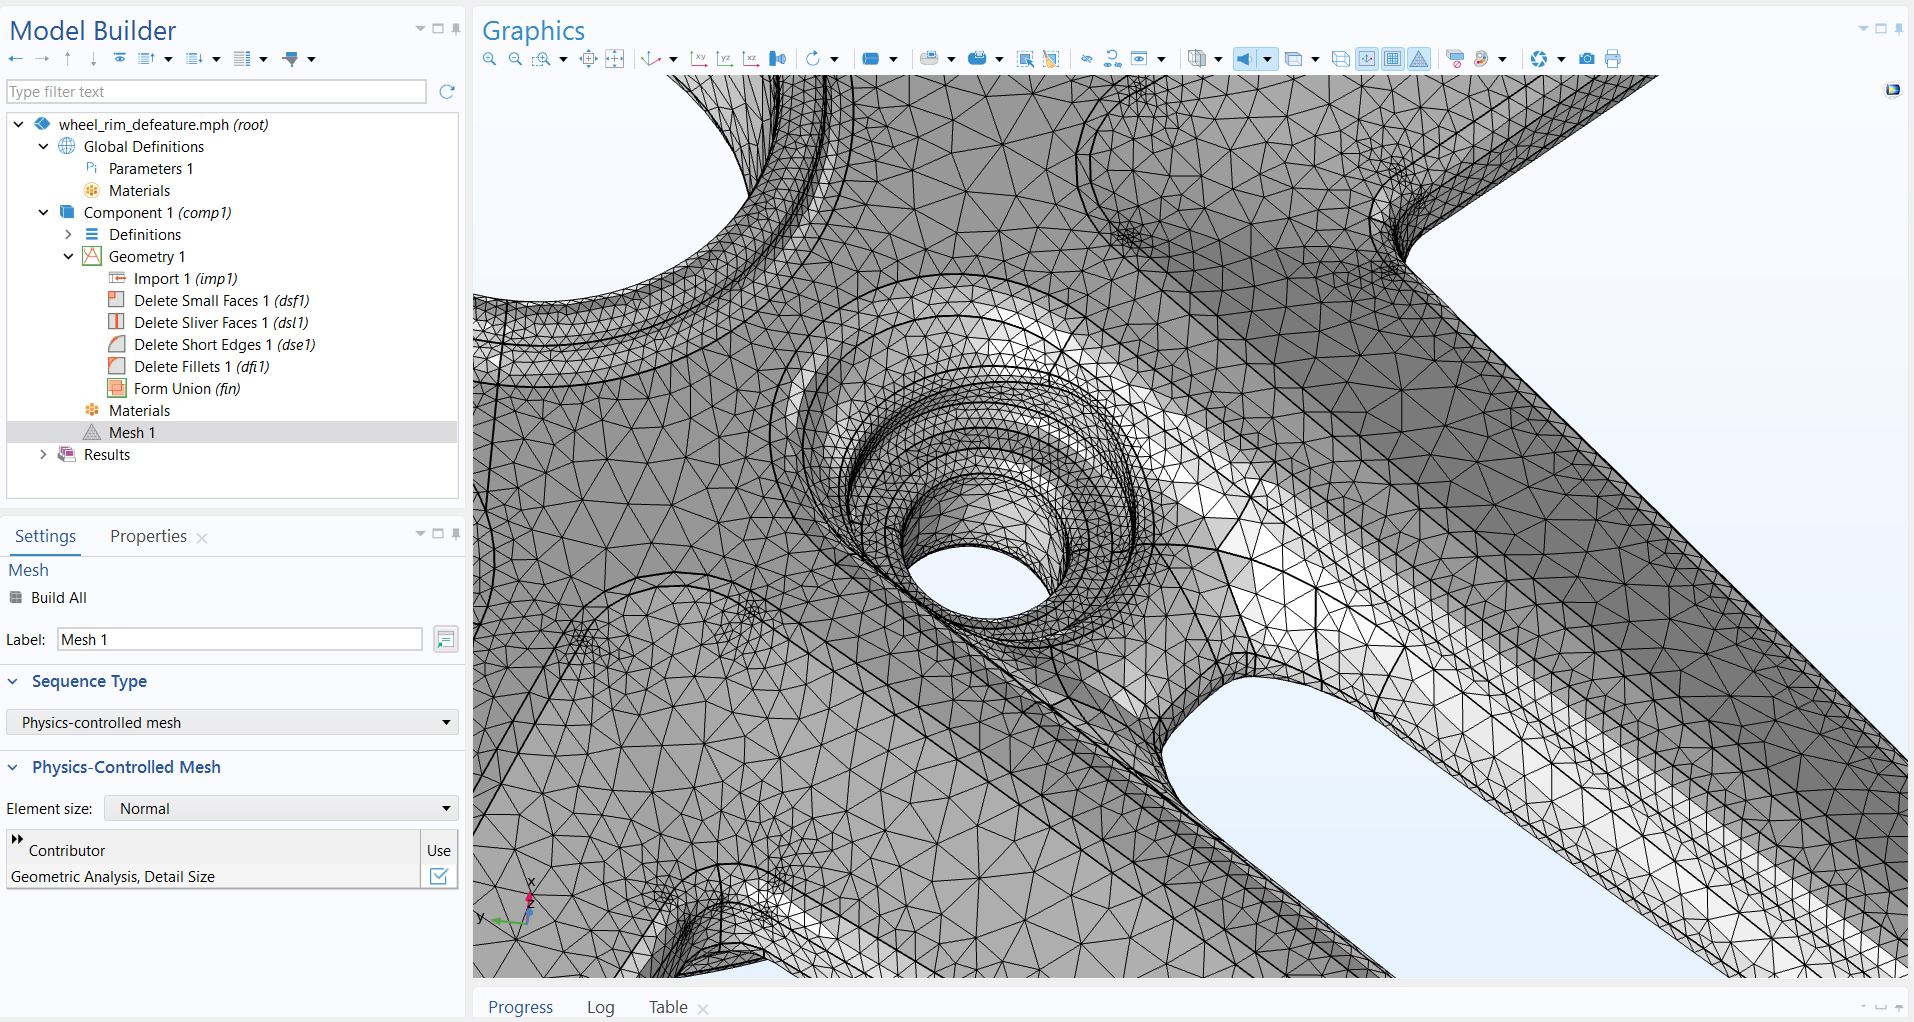Click the move node up arrow
1914x1022 pixels.
67,59
